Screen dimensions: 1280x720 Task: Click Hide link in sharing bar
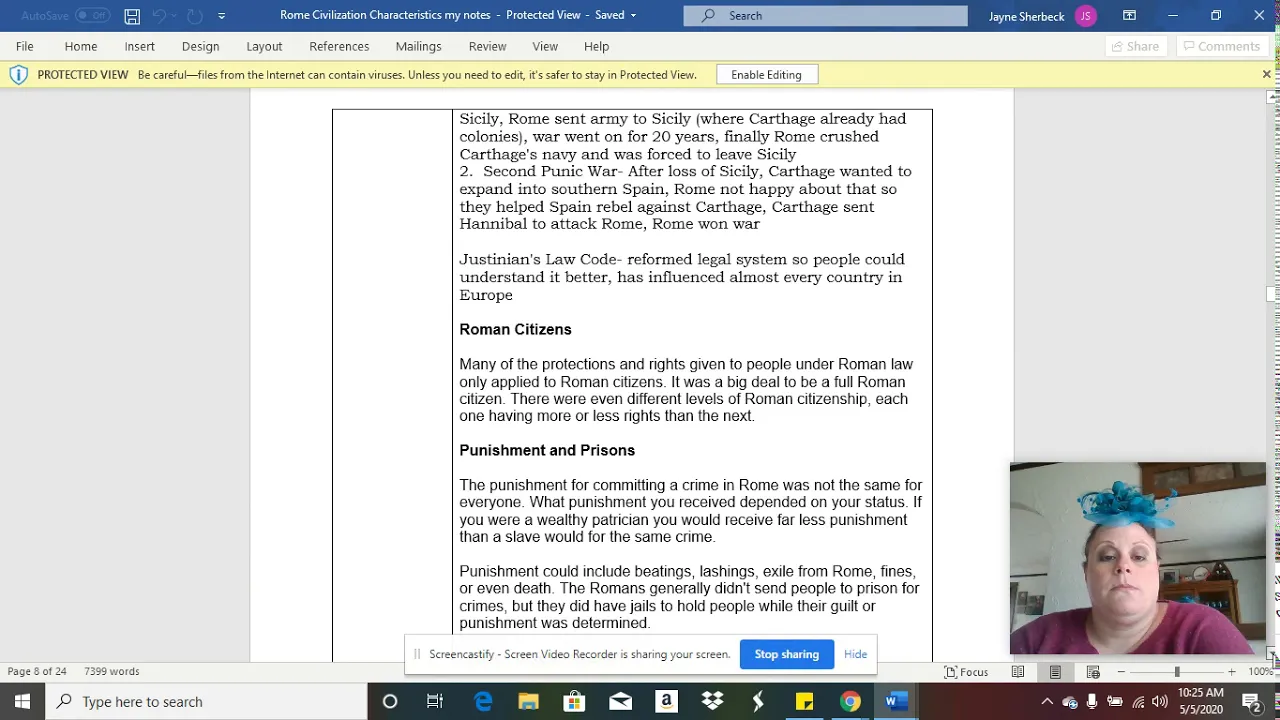point(855,654)
